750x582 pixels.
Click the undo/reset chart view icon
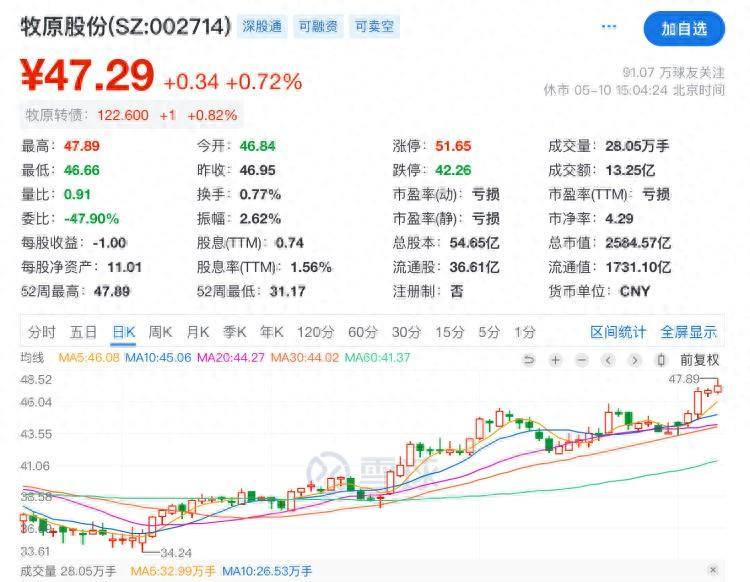point(529,360)
